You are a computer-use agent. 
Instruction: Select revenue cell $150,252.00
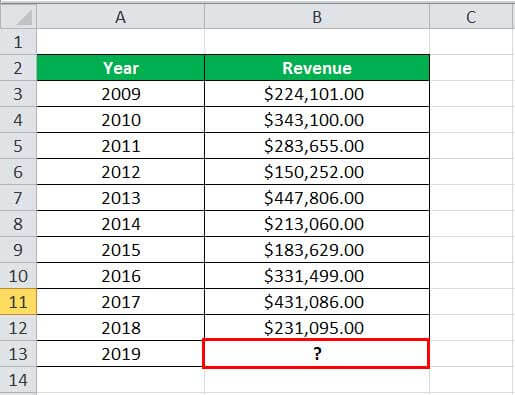(317, 172)
